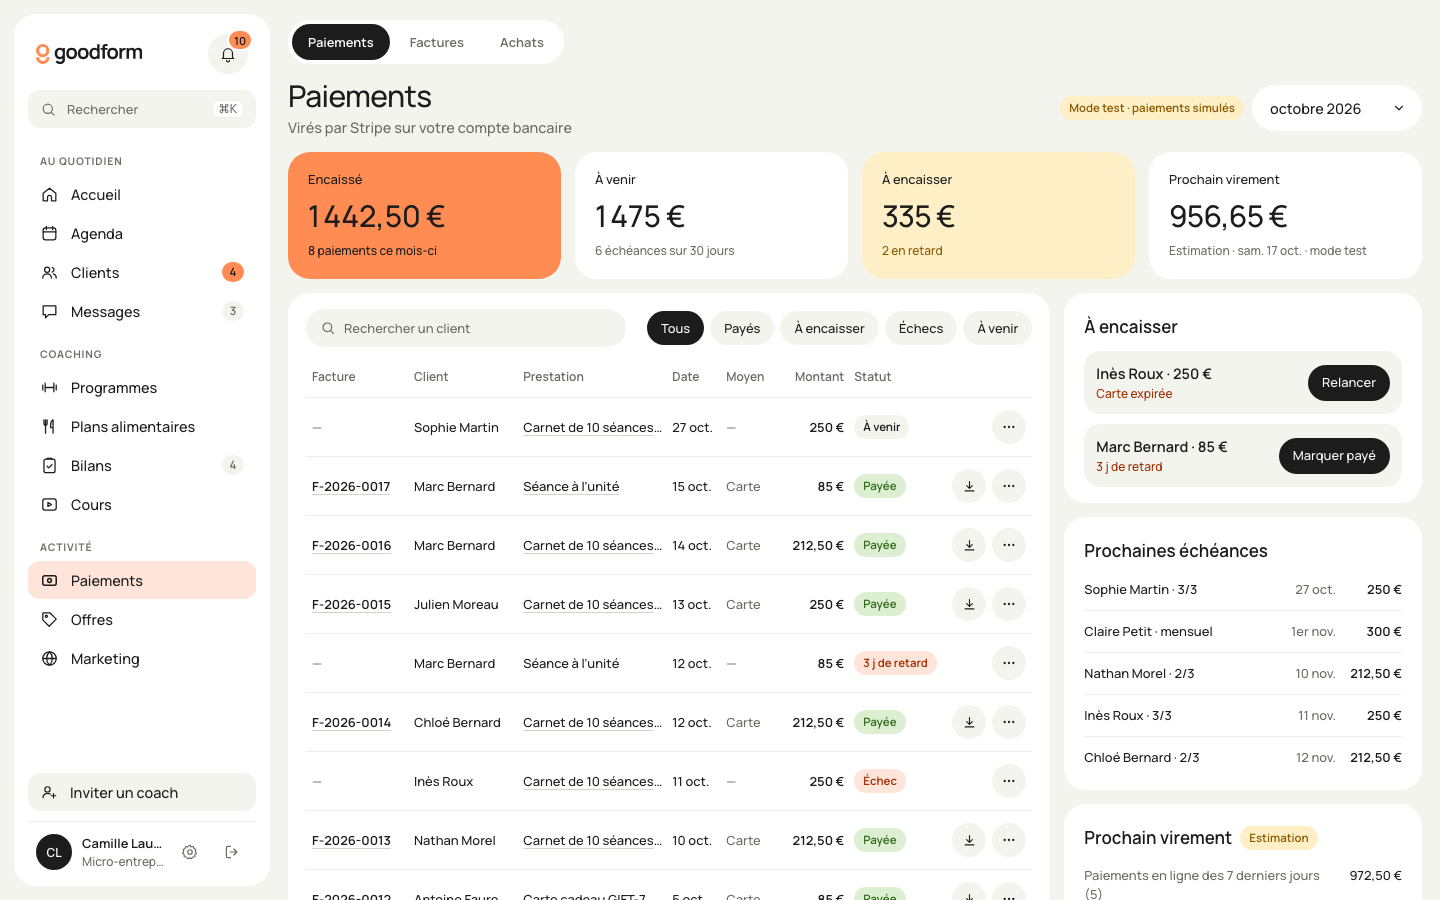This screenshot has width=1440, height=900.
Task: Open more options for Sophie Martin row
Action: 1009,427
